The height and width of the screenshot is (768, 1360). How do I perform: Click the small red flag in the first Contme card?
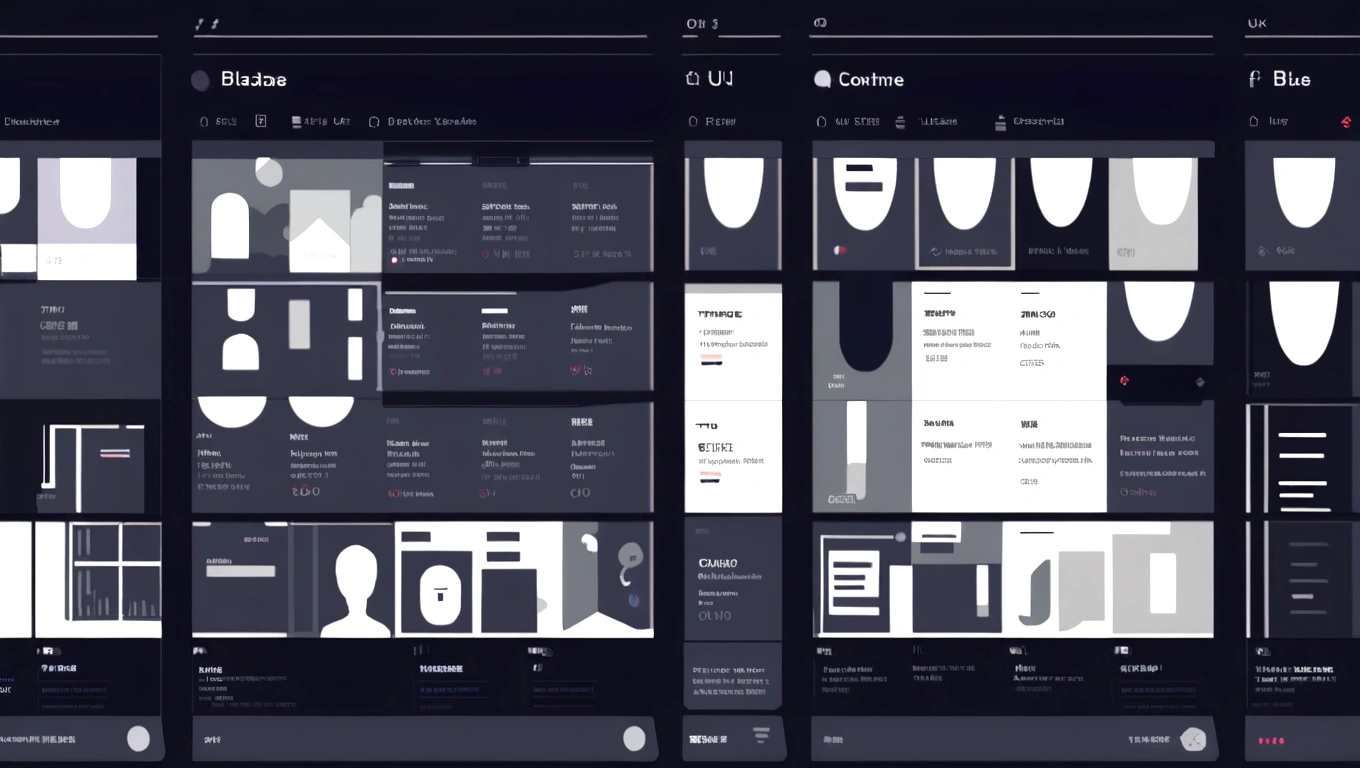click(x=839, y=251)
